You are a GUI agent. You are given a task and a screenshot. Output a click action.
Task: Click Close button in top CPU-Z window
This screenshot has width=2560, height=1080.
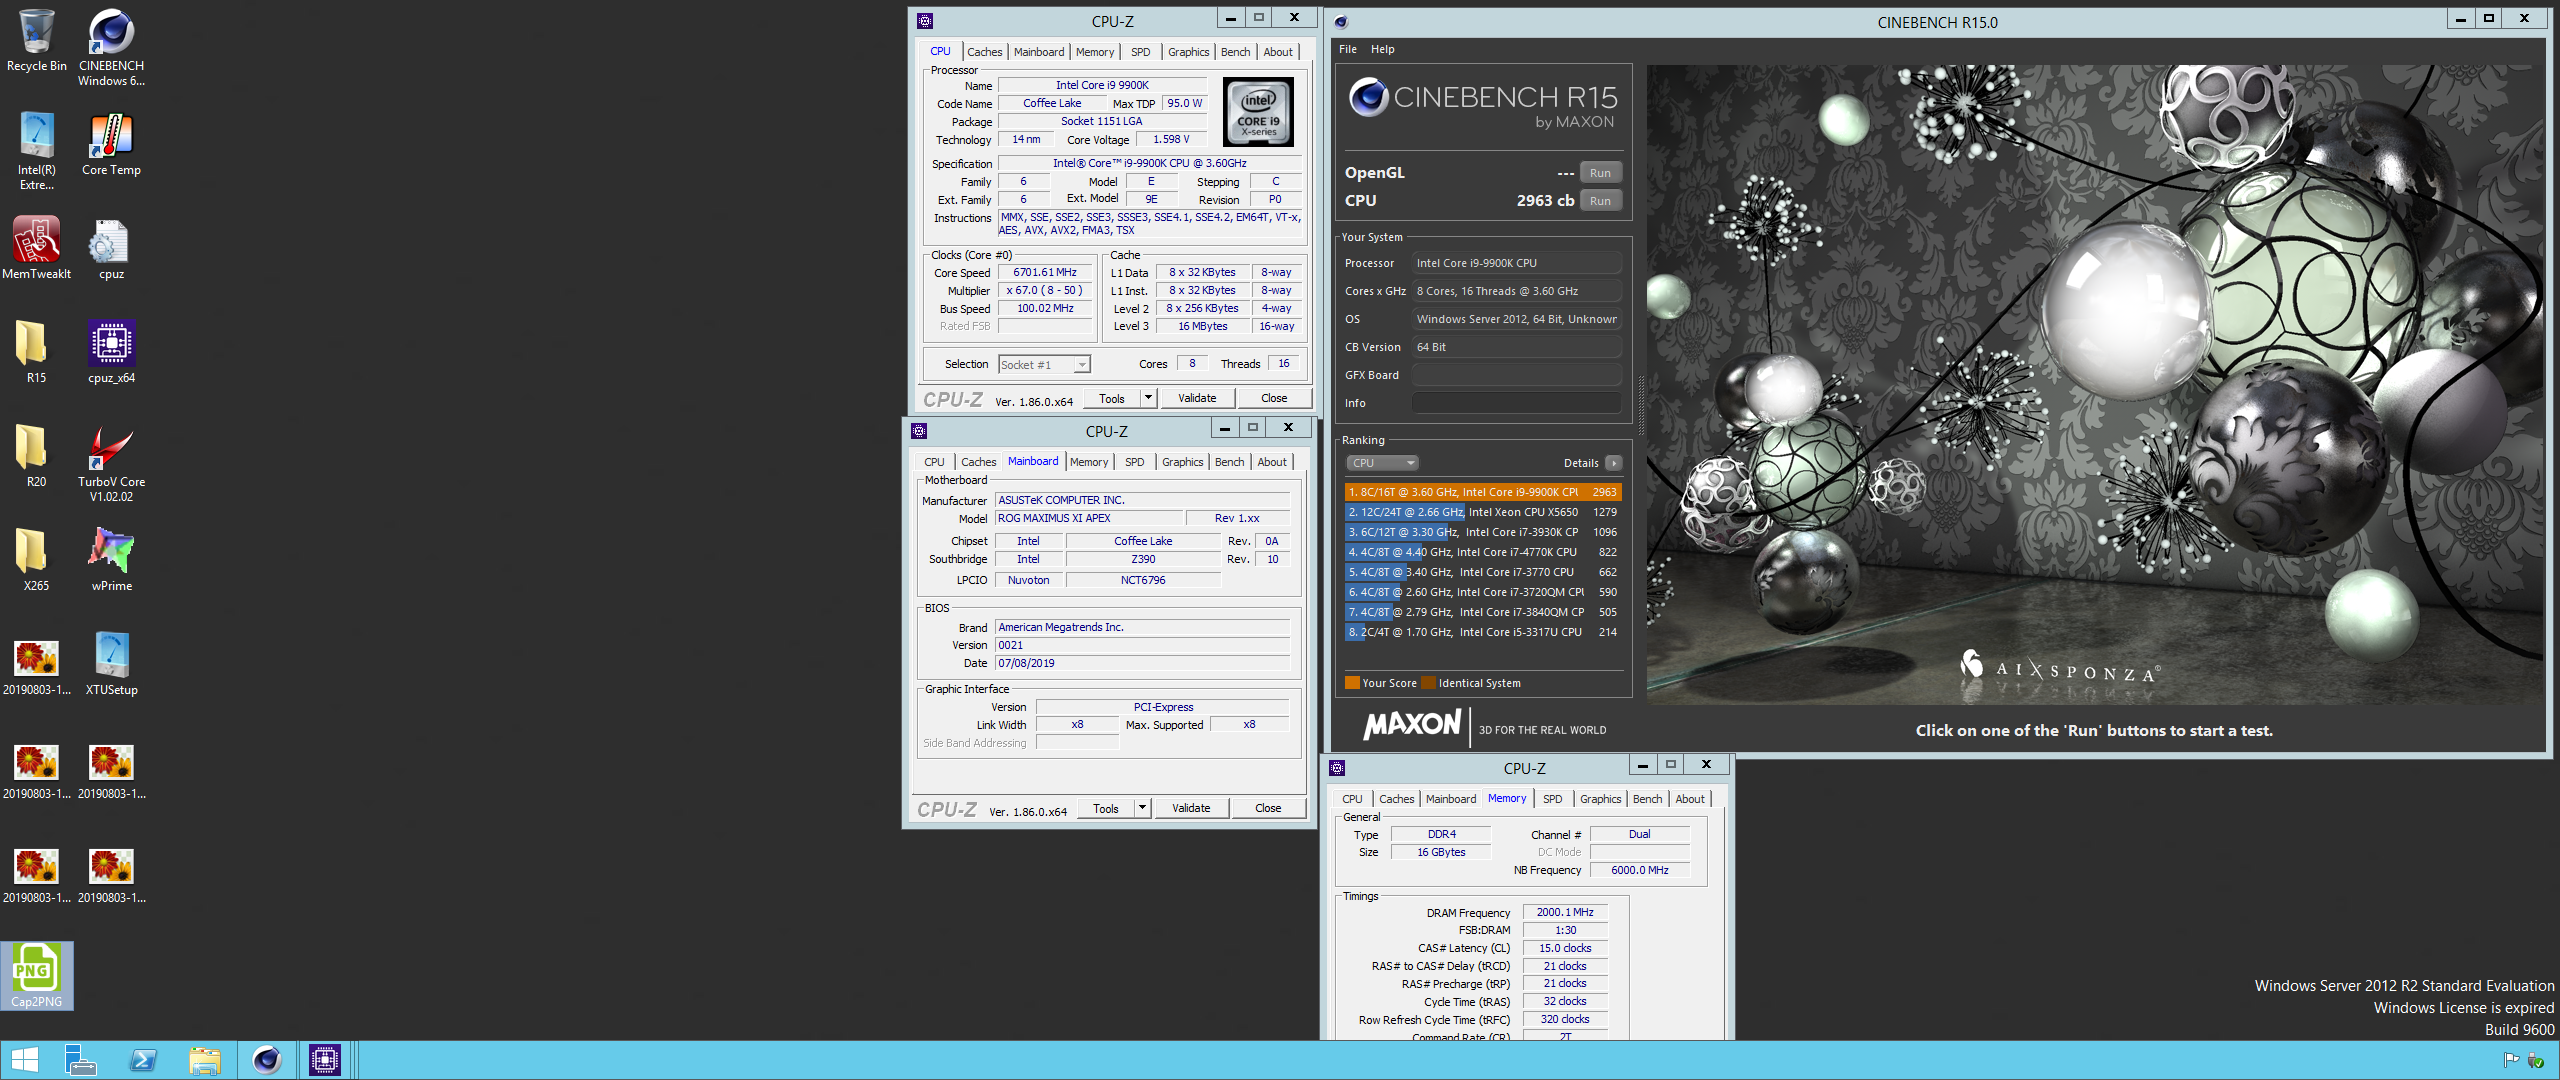point(1274,398)
